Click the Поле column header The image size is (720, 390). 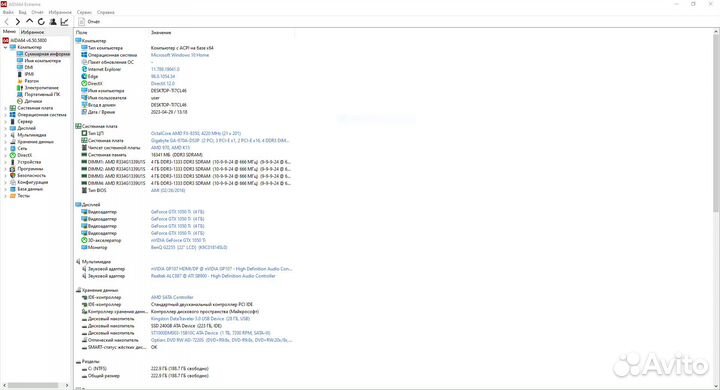click(81, 33)
